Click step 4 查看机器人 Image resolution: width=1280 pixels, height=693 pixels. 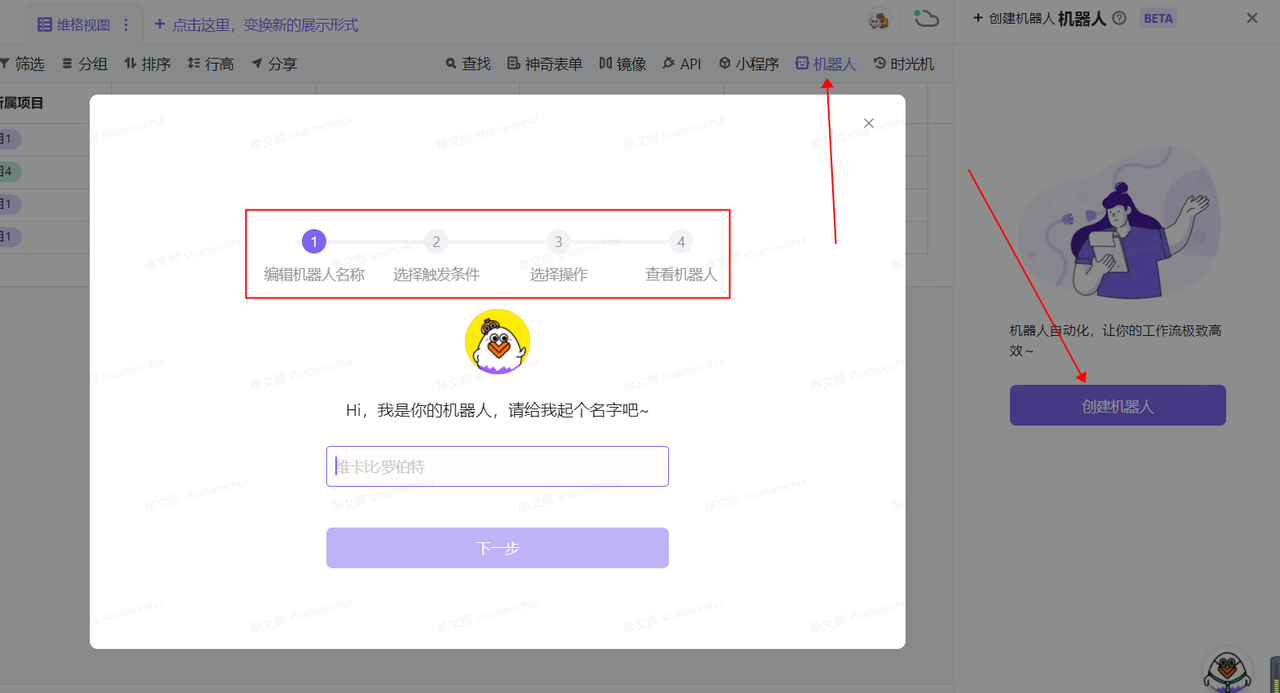coord(681,255)
